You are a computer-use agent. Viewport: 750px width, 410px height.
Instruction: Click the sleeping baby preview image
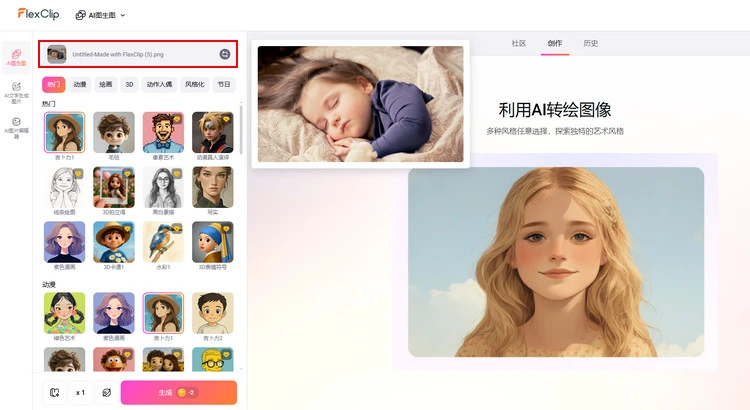(360, 104)
